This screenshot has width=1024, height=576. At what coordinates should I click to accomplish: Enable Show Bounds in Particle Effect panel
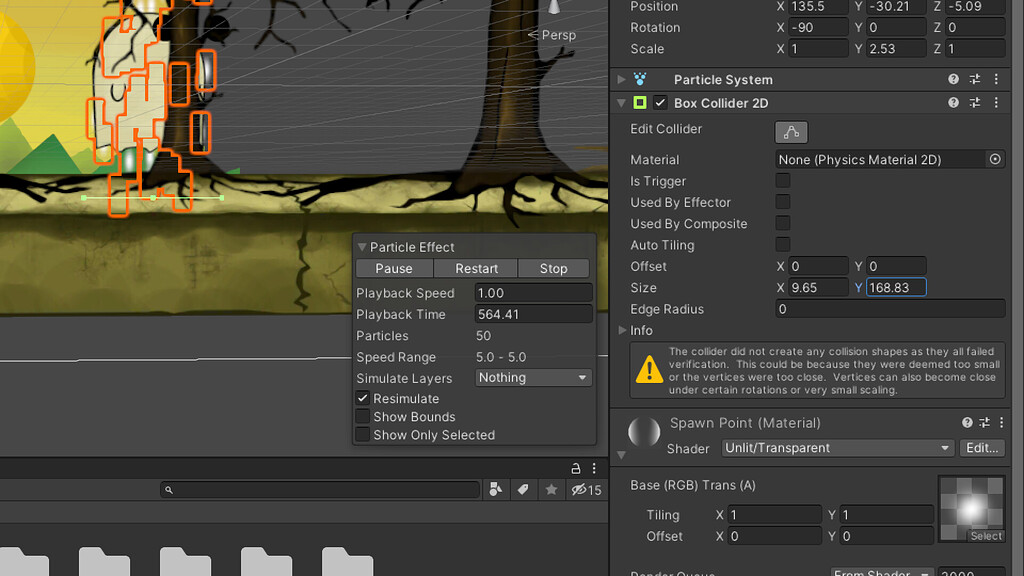pyautogui.click(x=362, y=417)
